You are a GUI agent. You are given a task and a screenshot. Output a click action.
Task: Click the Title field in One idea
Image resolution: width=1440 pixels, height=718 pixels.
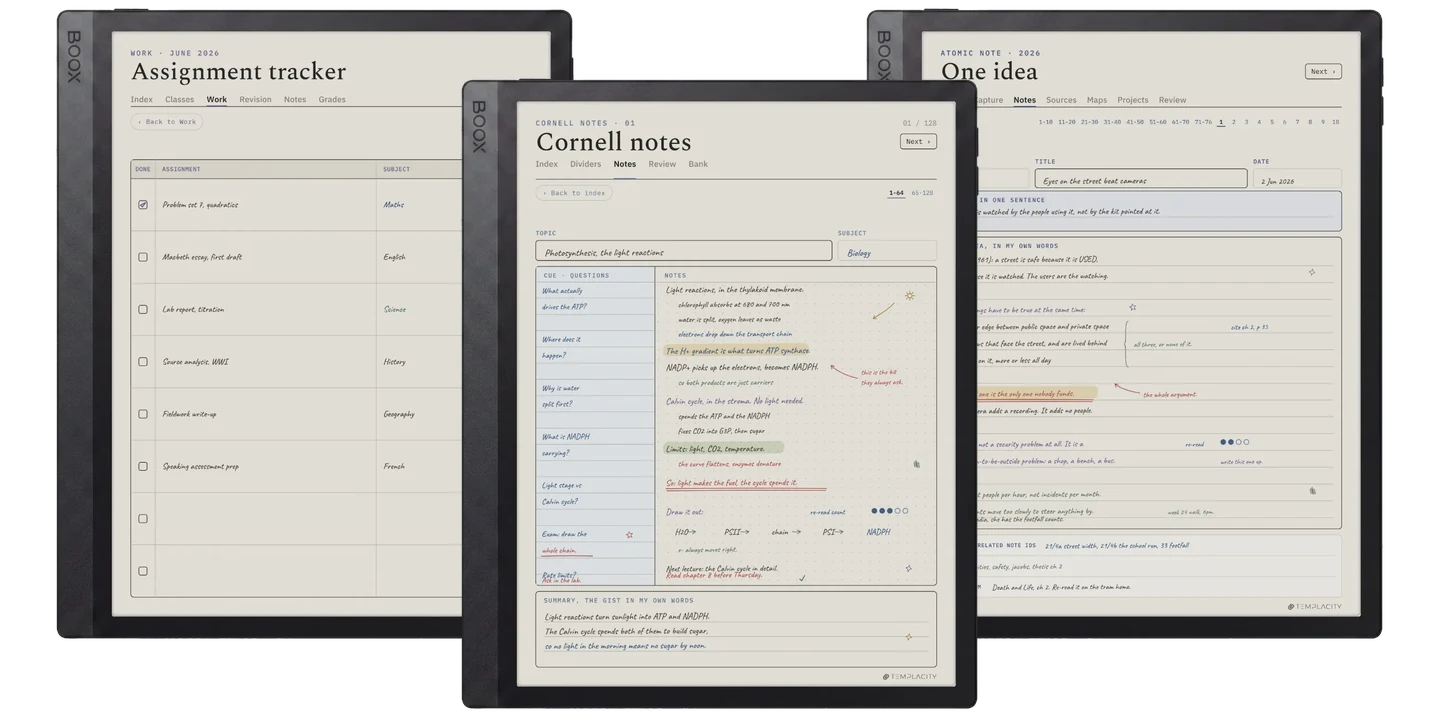coord(1141,180)
